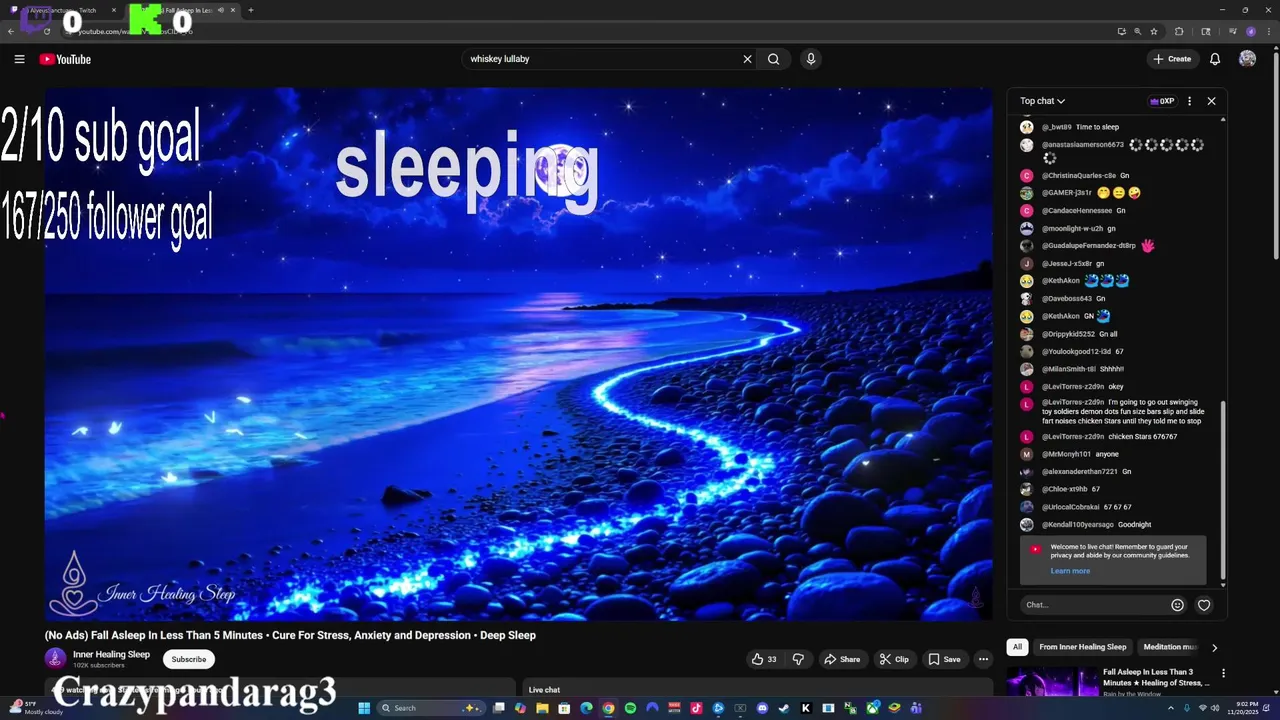Viewport: 1280px width, 720px height.
Task: Open the Inner Healing Sleep channel avatar
Action: point(55,658)
